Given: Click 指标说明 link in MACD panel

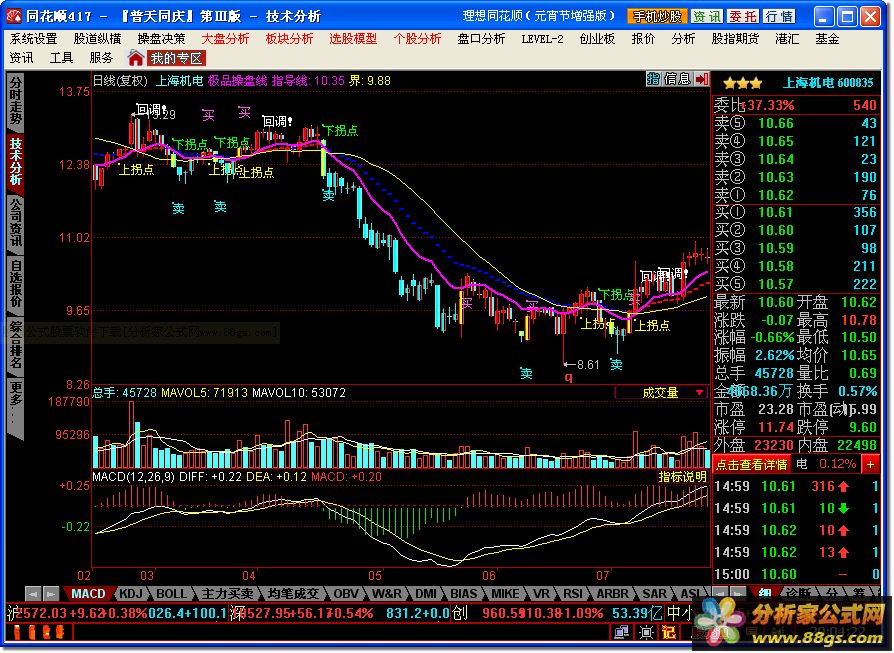Looking at the screenshot, I should click(682, 477).
